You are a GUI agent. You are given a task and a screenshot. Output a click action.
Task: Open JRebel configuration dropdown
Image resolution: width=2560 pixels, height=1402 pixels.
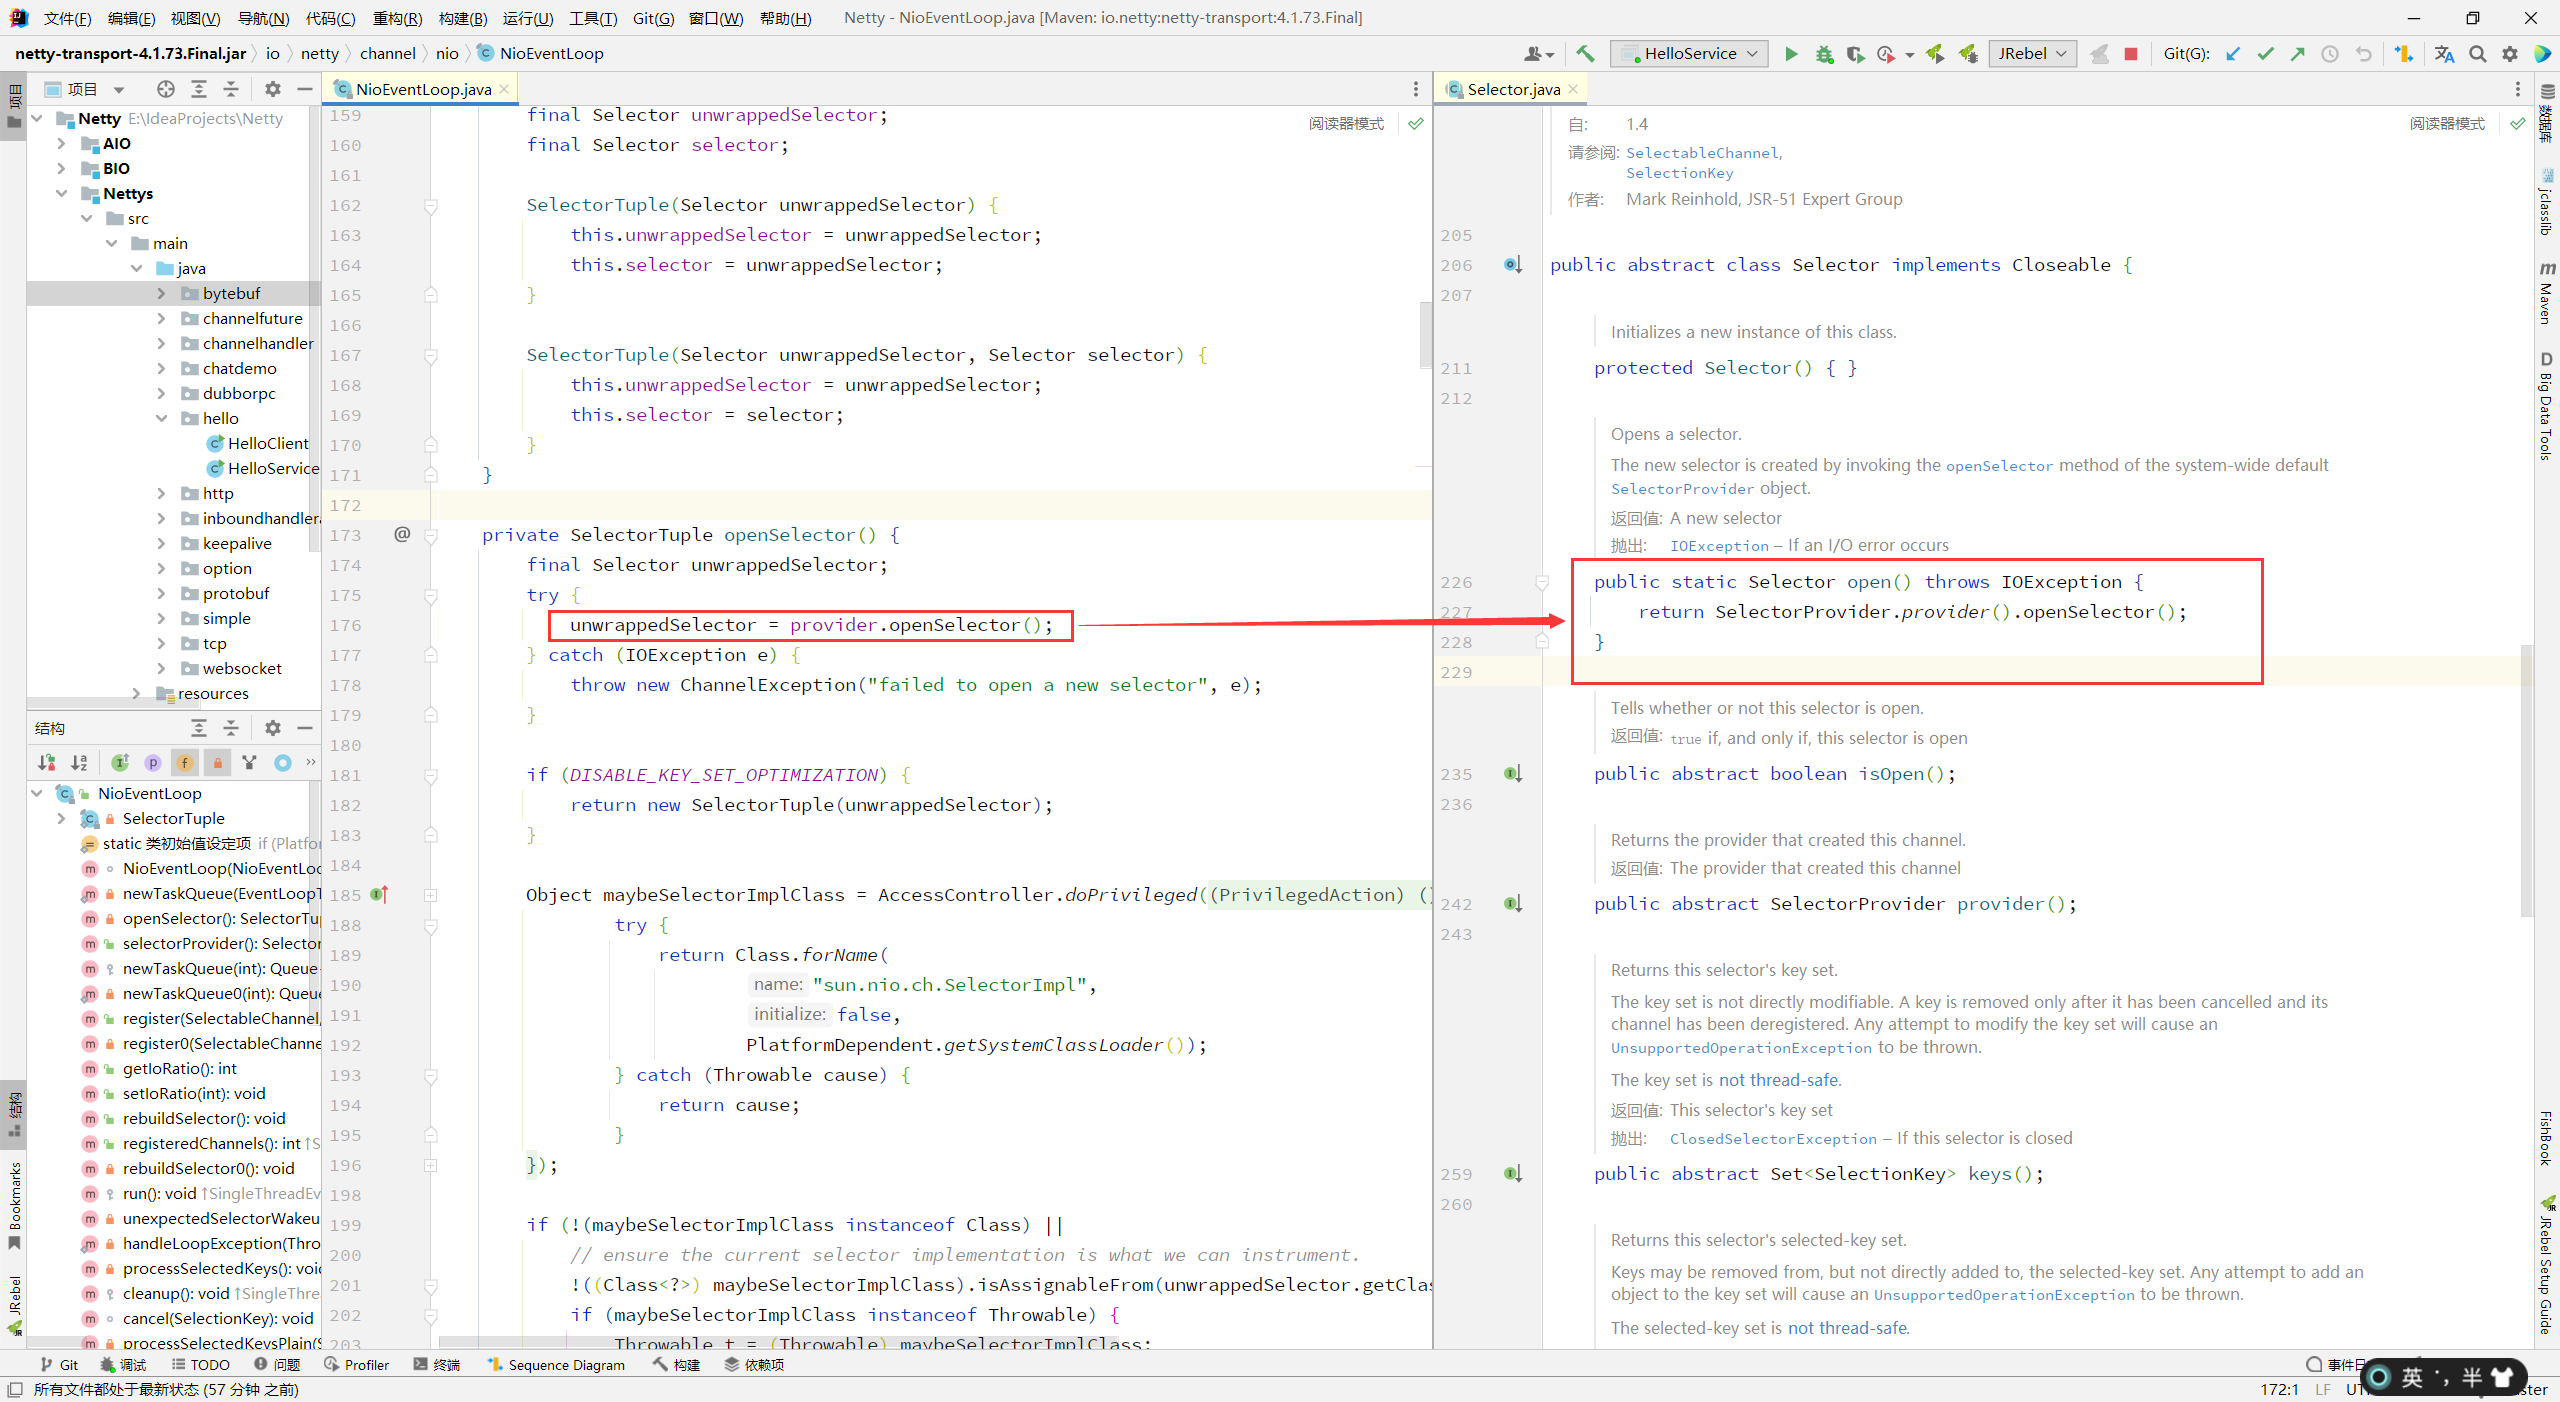point(2032,54)
